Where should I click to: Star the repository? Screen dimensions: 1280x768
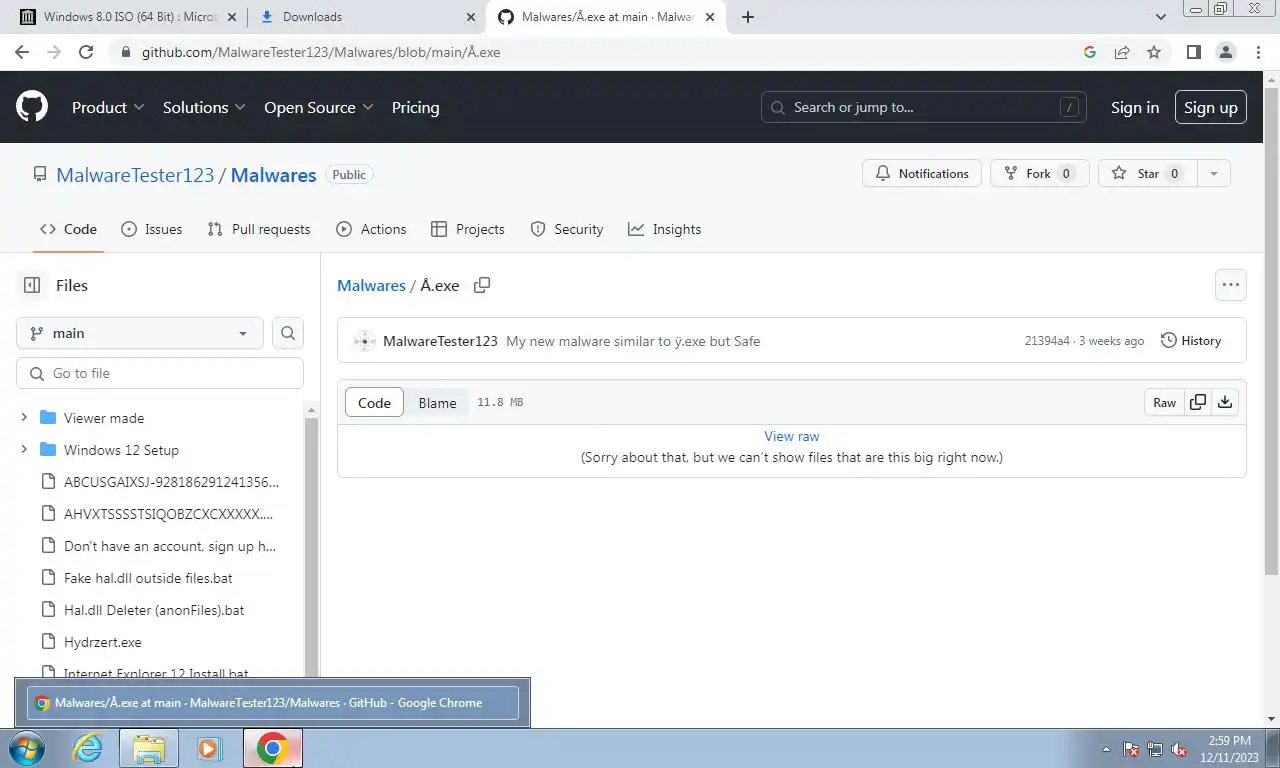tap(1148, 173)
